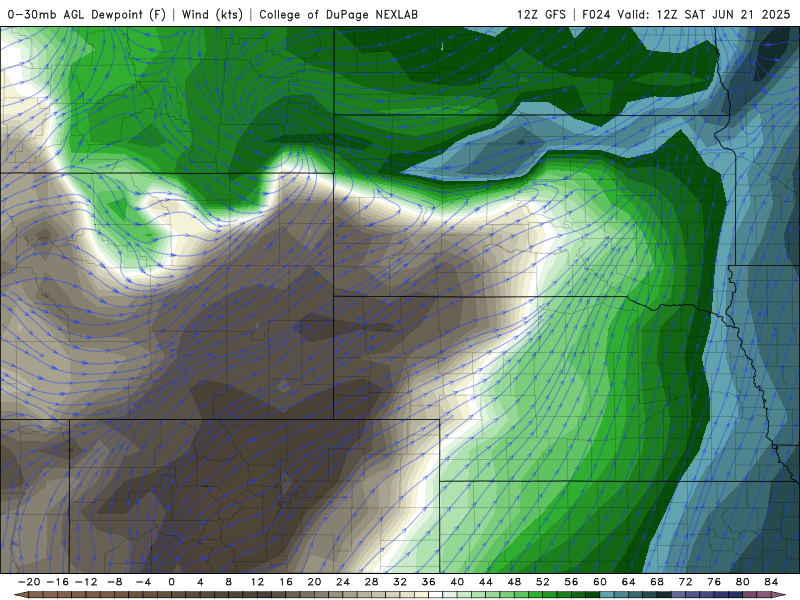Click the 28 value on the color scale
This screenshot has width=800, height=600.
pyautogui.click(x=371, y=582)
